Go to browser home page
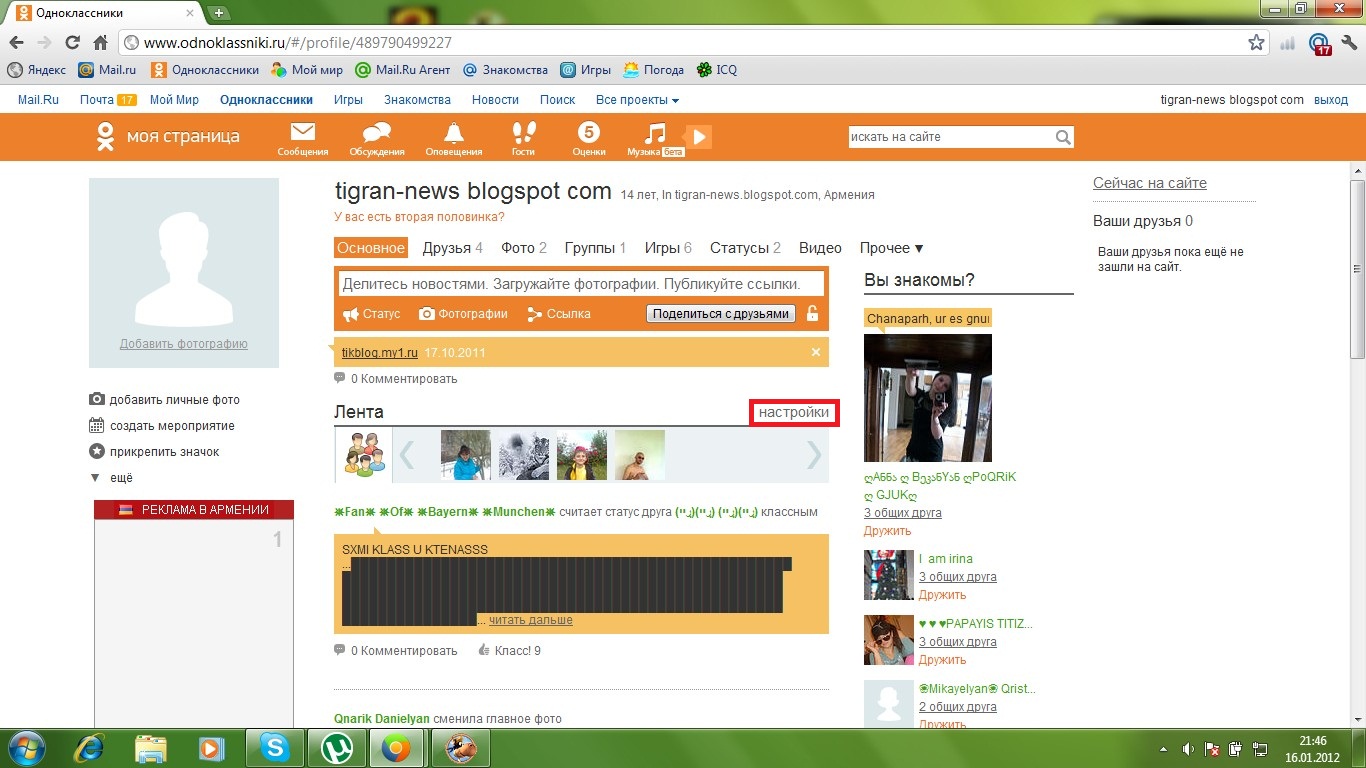The height and width of the screenshot is (768, 1366). (x=100, y=43)
